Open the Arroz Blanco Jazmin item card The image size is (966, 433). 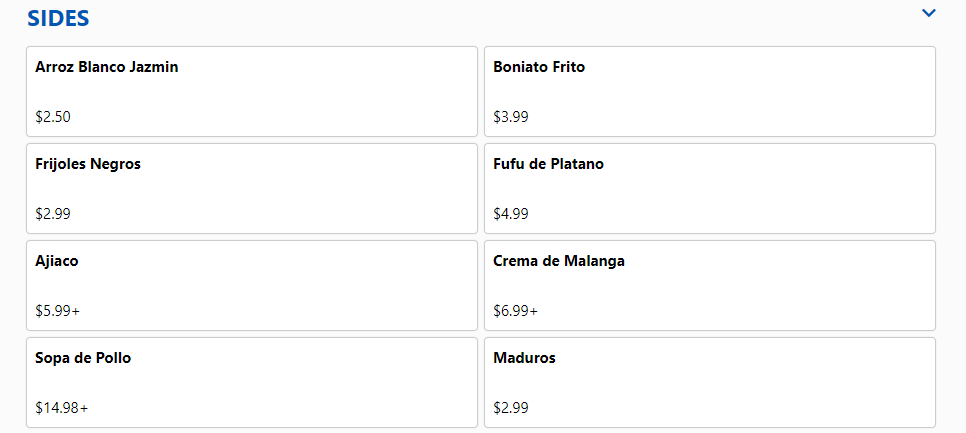coord(251,91)
